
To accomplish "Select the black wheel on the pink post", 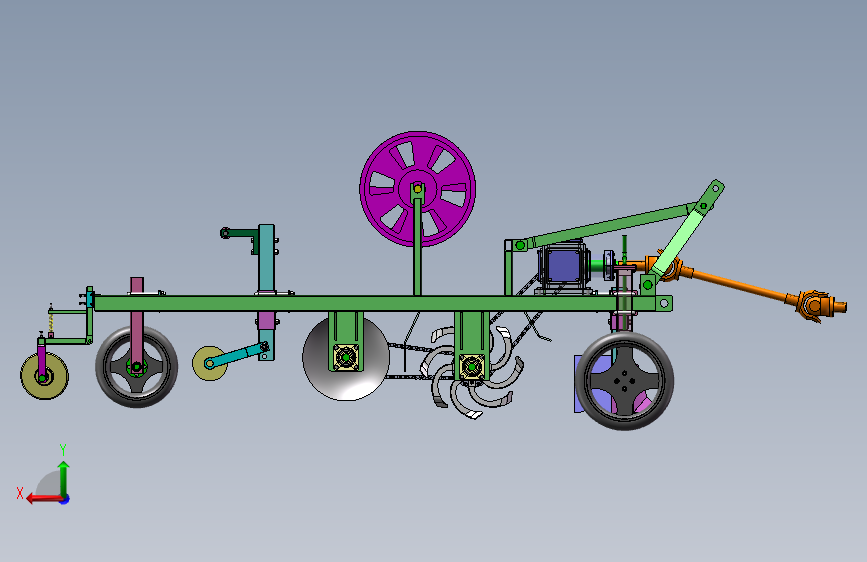I will (x=137, y=367).
